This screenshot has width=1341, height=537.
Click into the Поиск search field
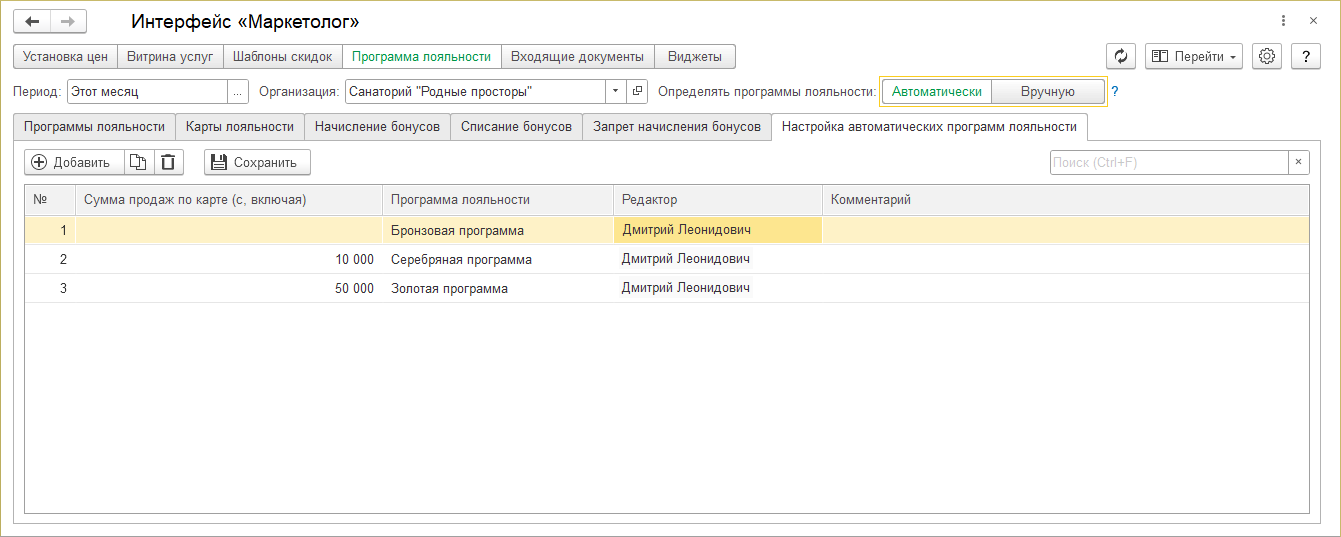[1167, 162]
